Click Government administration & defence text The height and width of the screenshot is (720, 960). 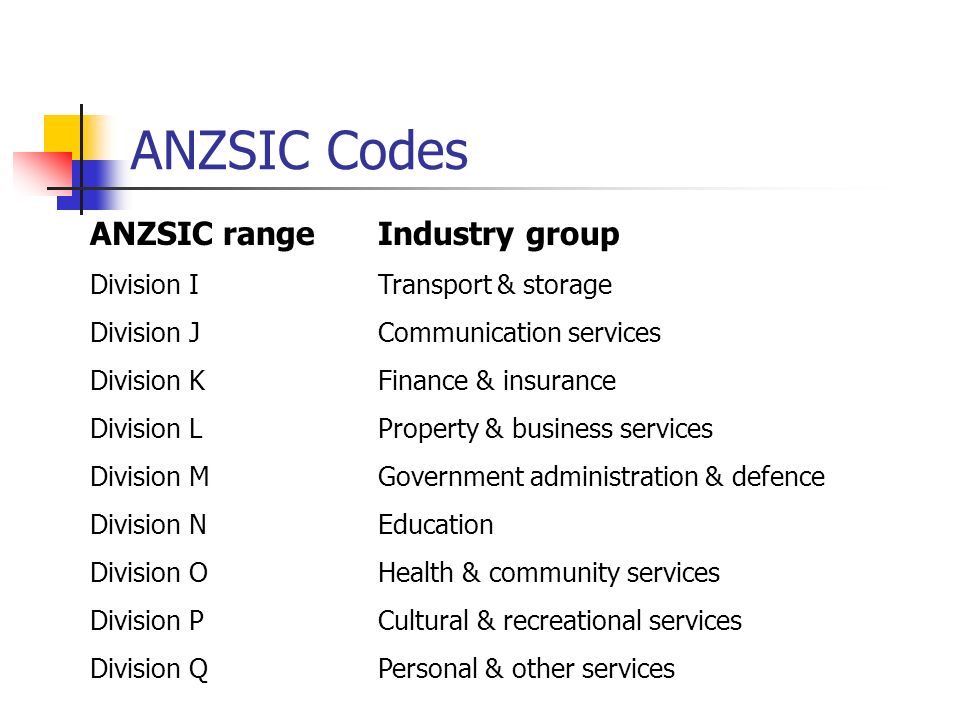601,477
